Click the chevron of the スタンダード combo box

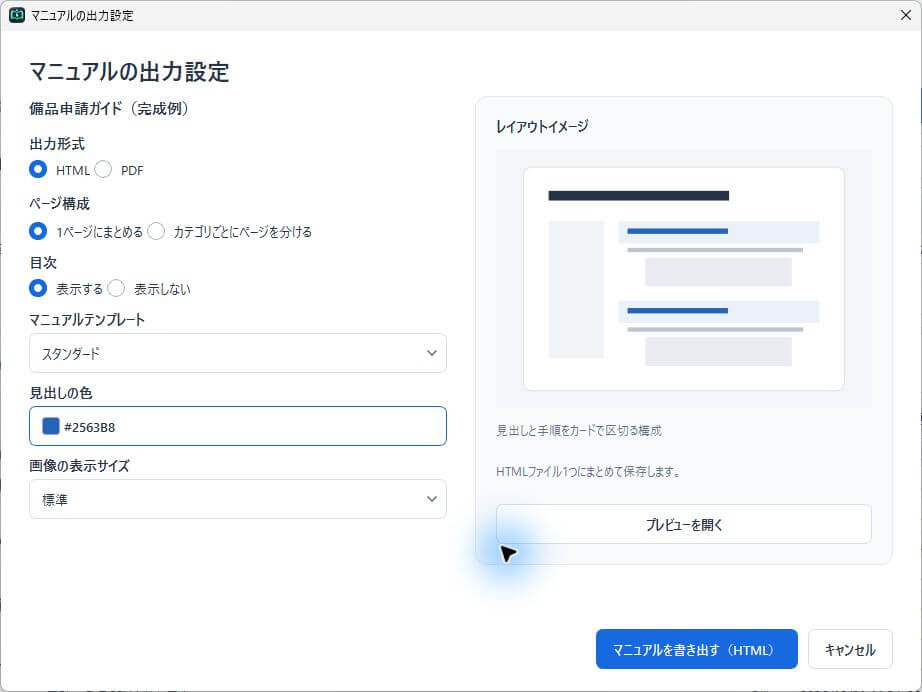[432, 353]
